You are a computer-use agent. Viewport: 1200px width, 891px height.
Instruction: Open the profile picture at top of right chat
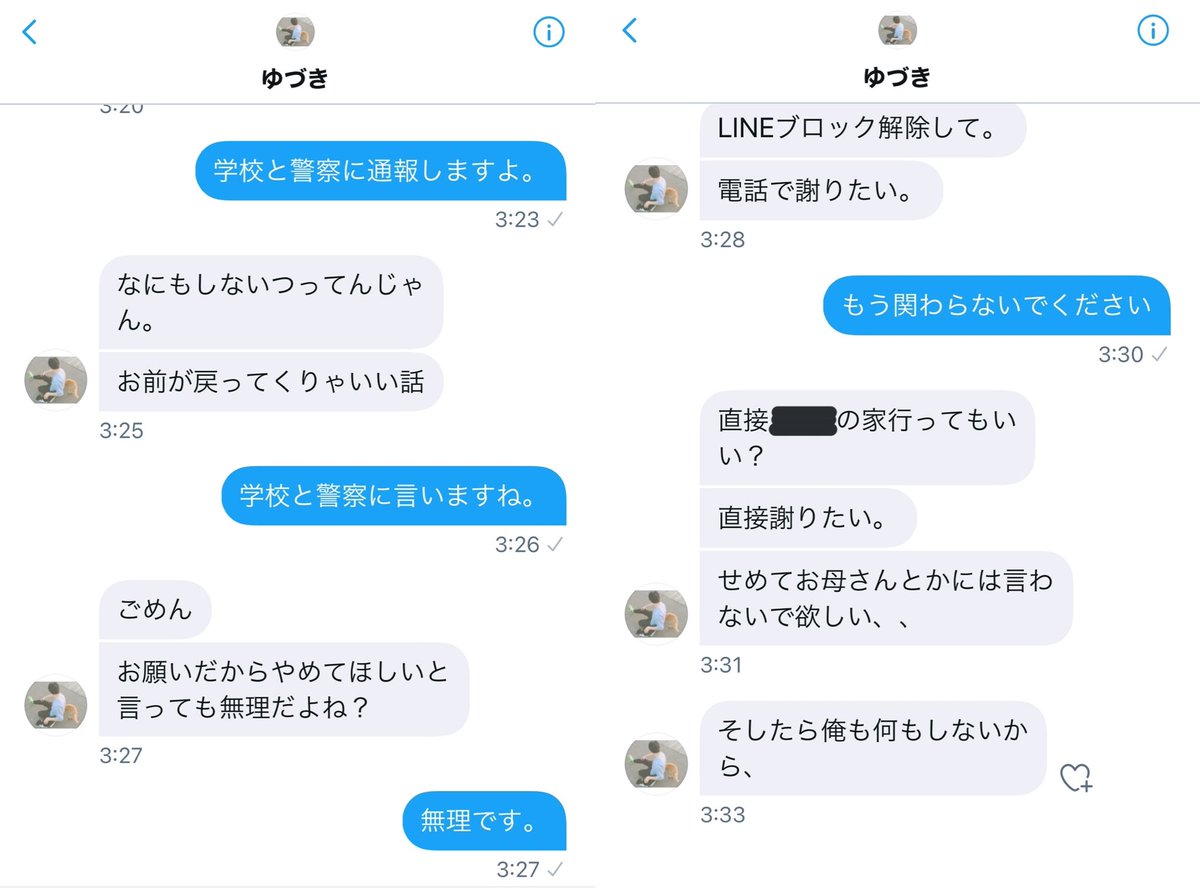[x=897, y=31]
